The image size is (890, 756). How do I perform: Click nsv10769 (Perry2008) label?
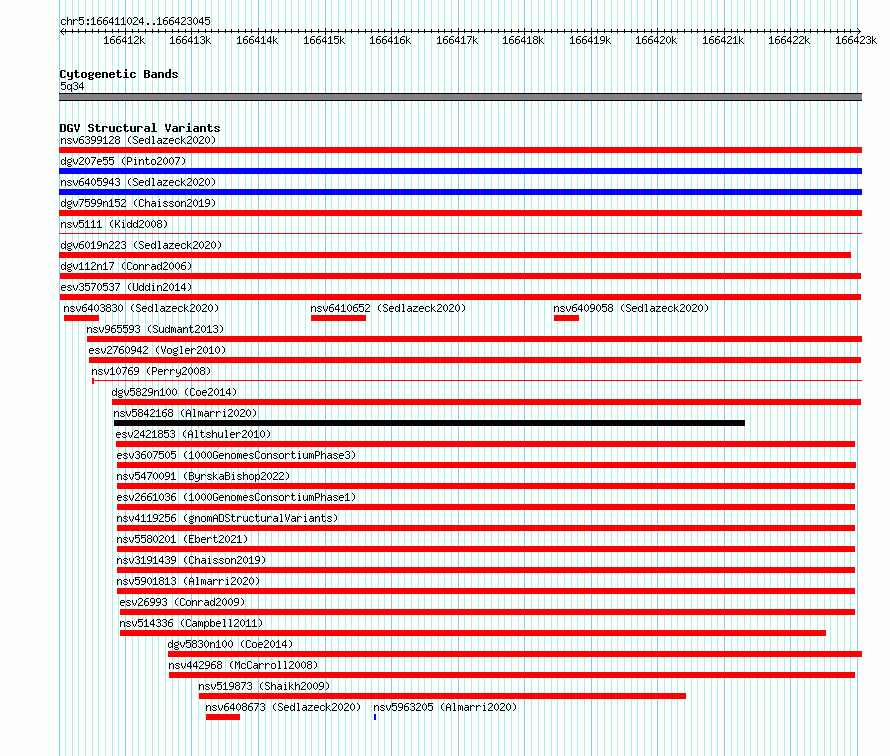tap(151, 371)
